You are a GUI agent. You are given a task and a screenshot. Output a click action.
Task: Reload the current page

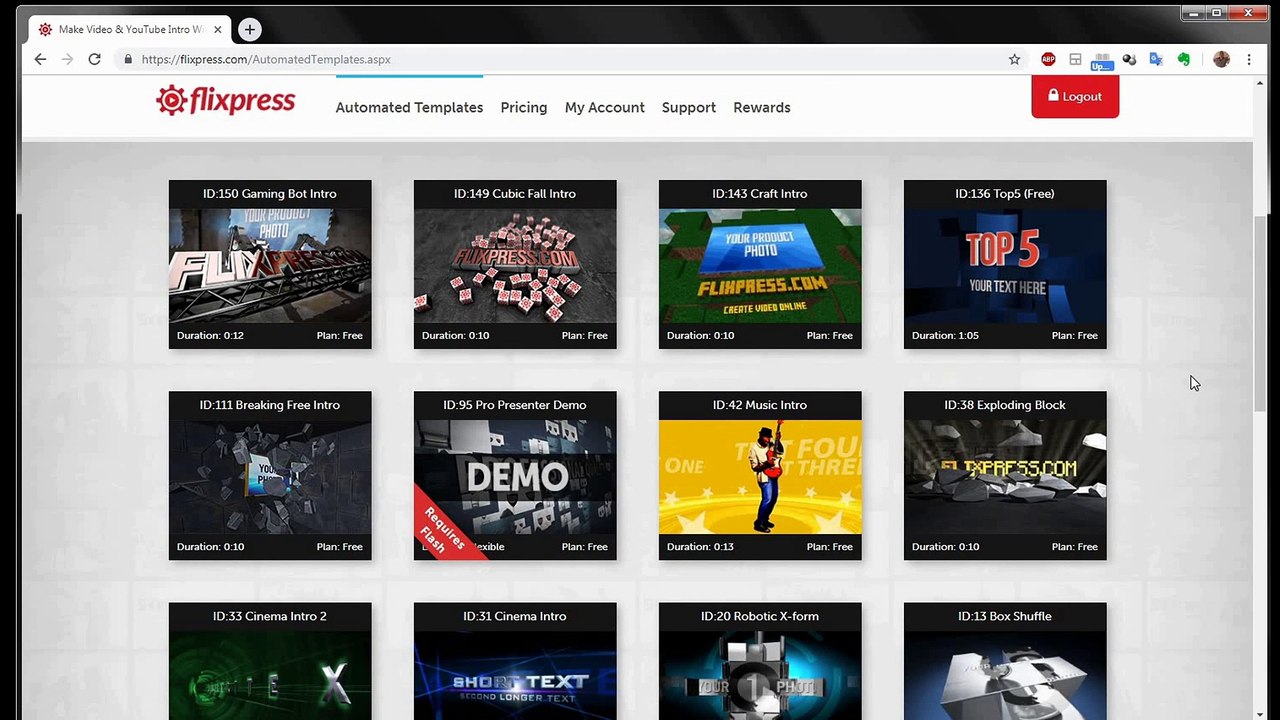click(x=94, y=59)
